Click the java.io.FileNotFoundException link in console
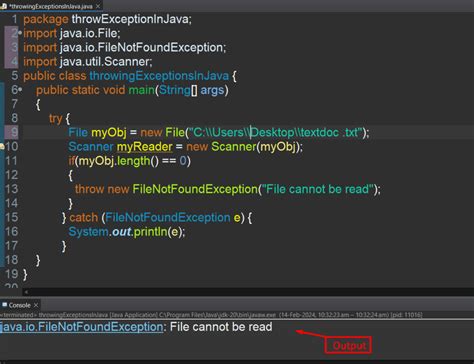 (x=82, y=327)
